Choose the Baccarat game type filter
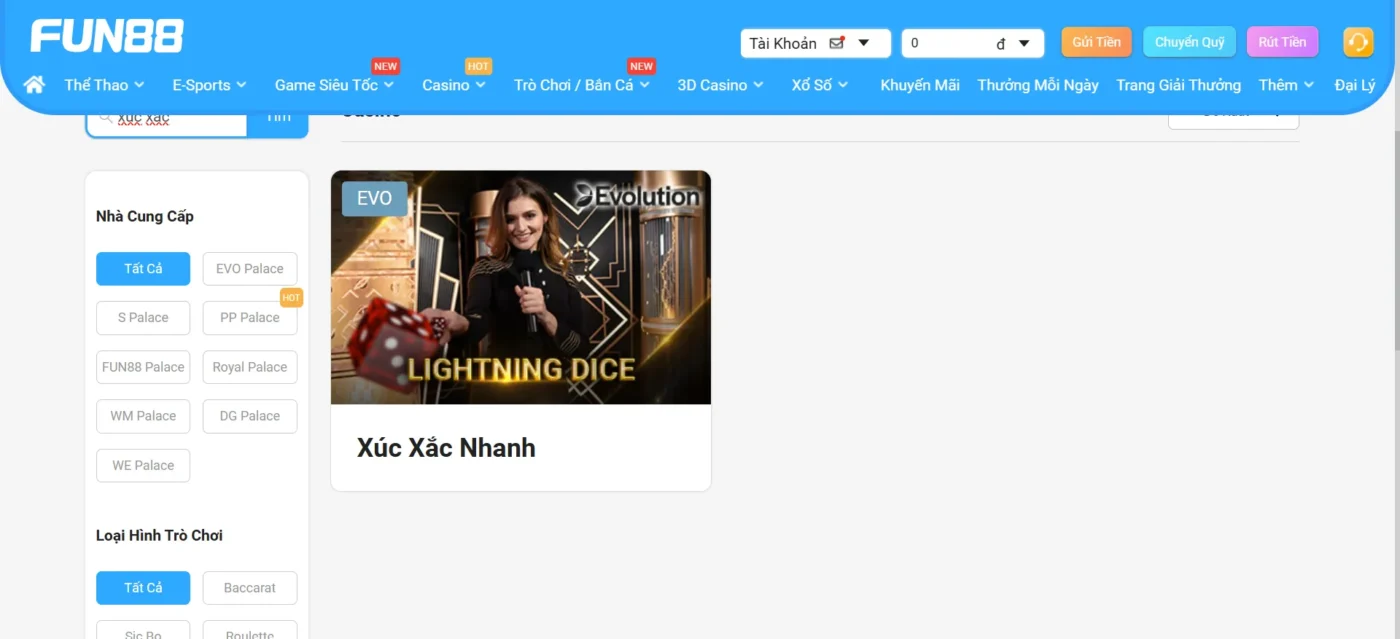Screen dimensions: 1400x639 point(250,588)
